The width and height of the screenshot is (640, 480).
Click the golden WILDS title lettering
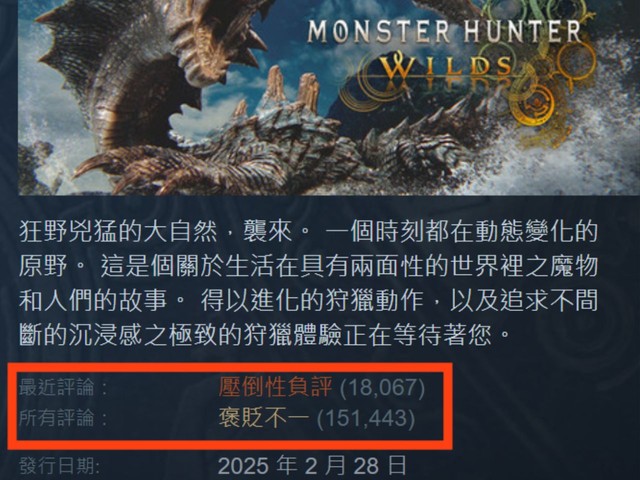coord(447,68)
